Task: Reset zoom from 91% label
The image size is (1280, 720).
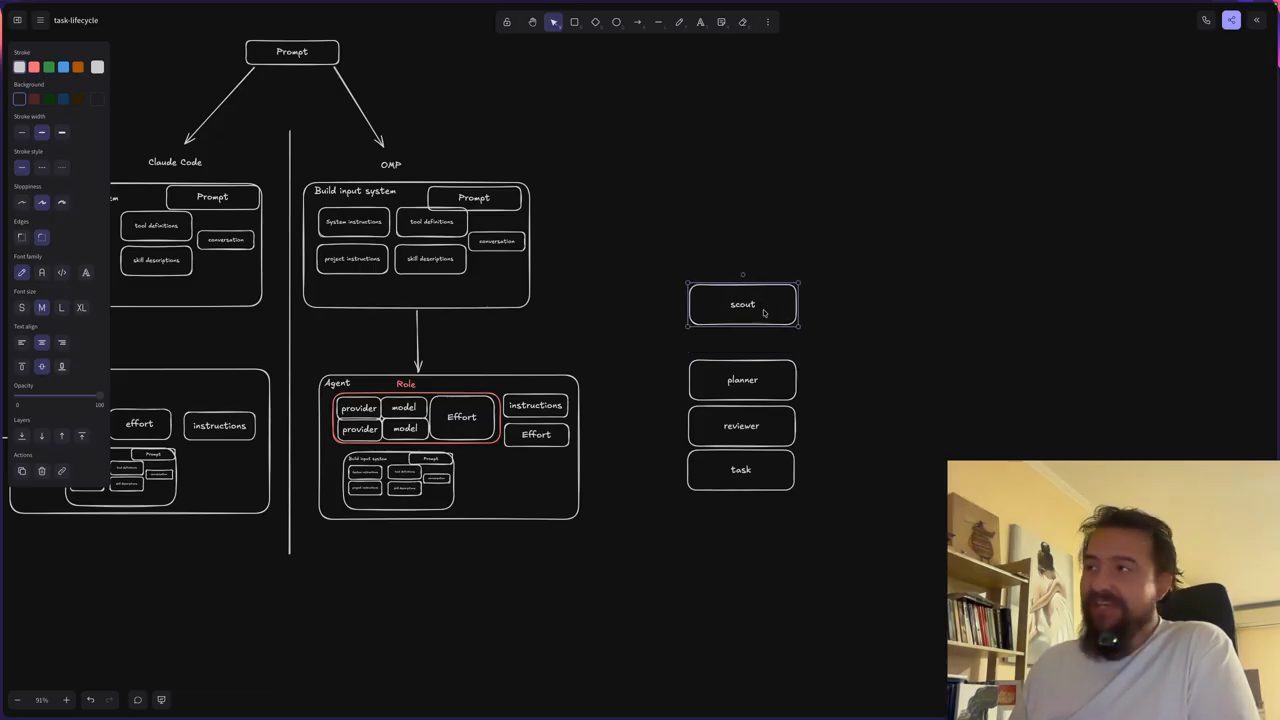Action: 41,700
